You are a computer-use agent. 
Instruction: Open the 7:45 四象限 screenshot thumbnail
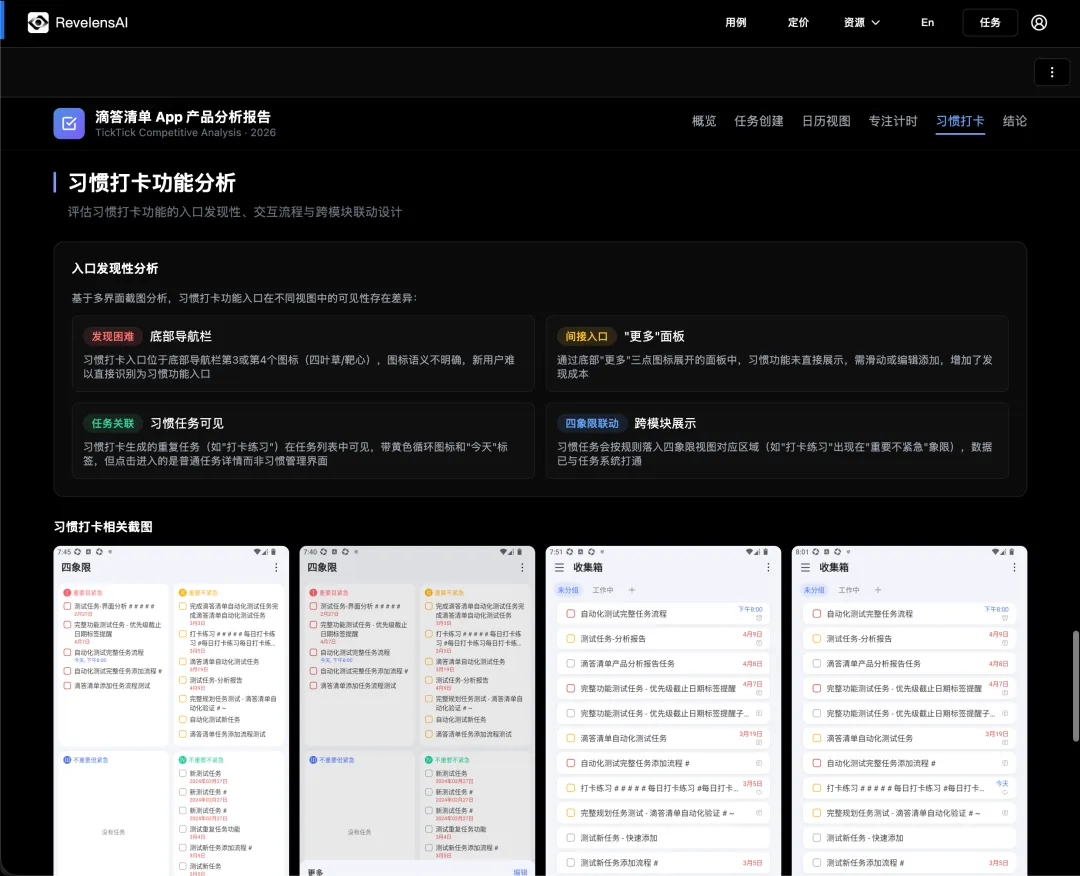pos(171,711)
